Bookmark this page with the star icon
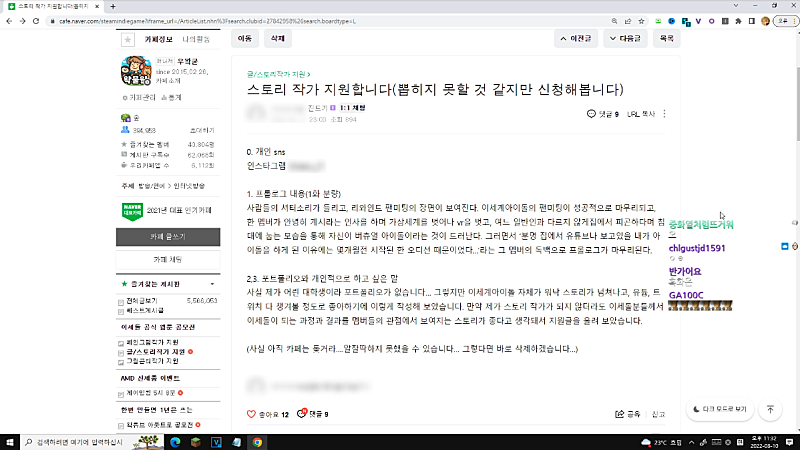This screenshot has height=450, width=800. [641, 21]
